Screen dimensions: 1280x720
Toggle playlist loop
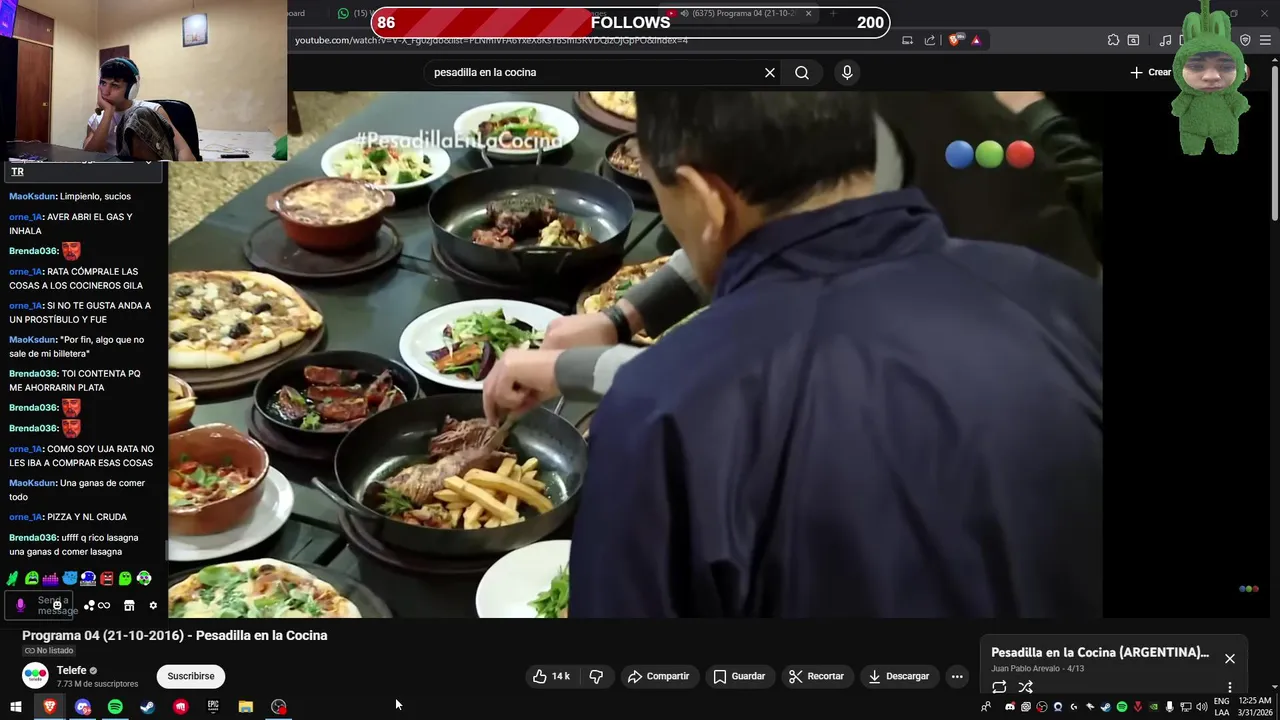pyautogui.click(x=999, y=687)
